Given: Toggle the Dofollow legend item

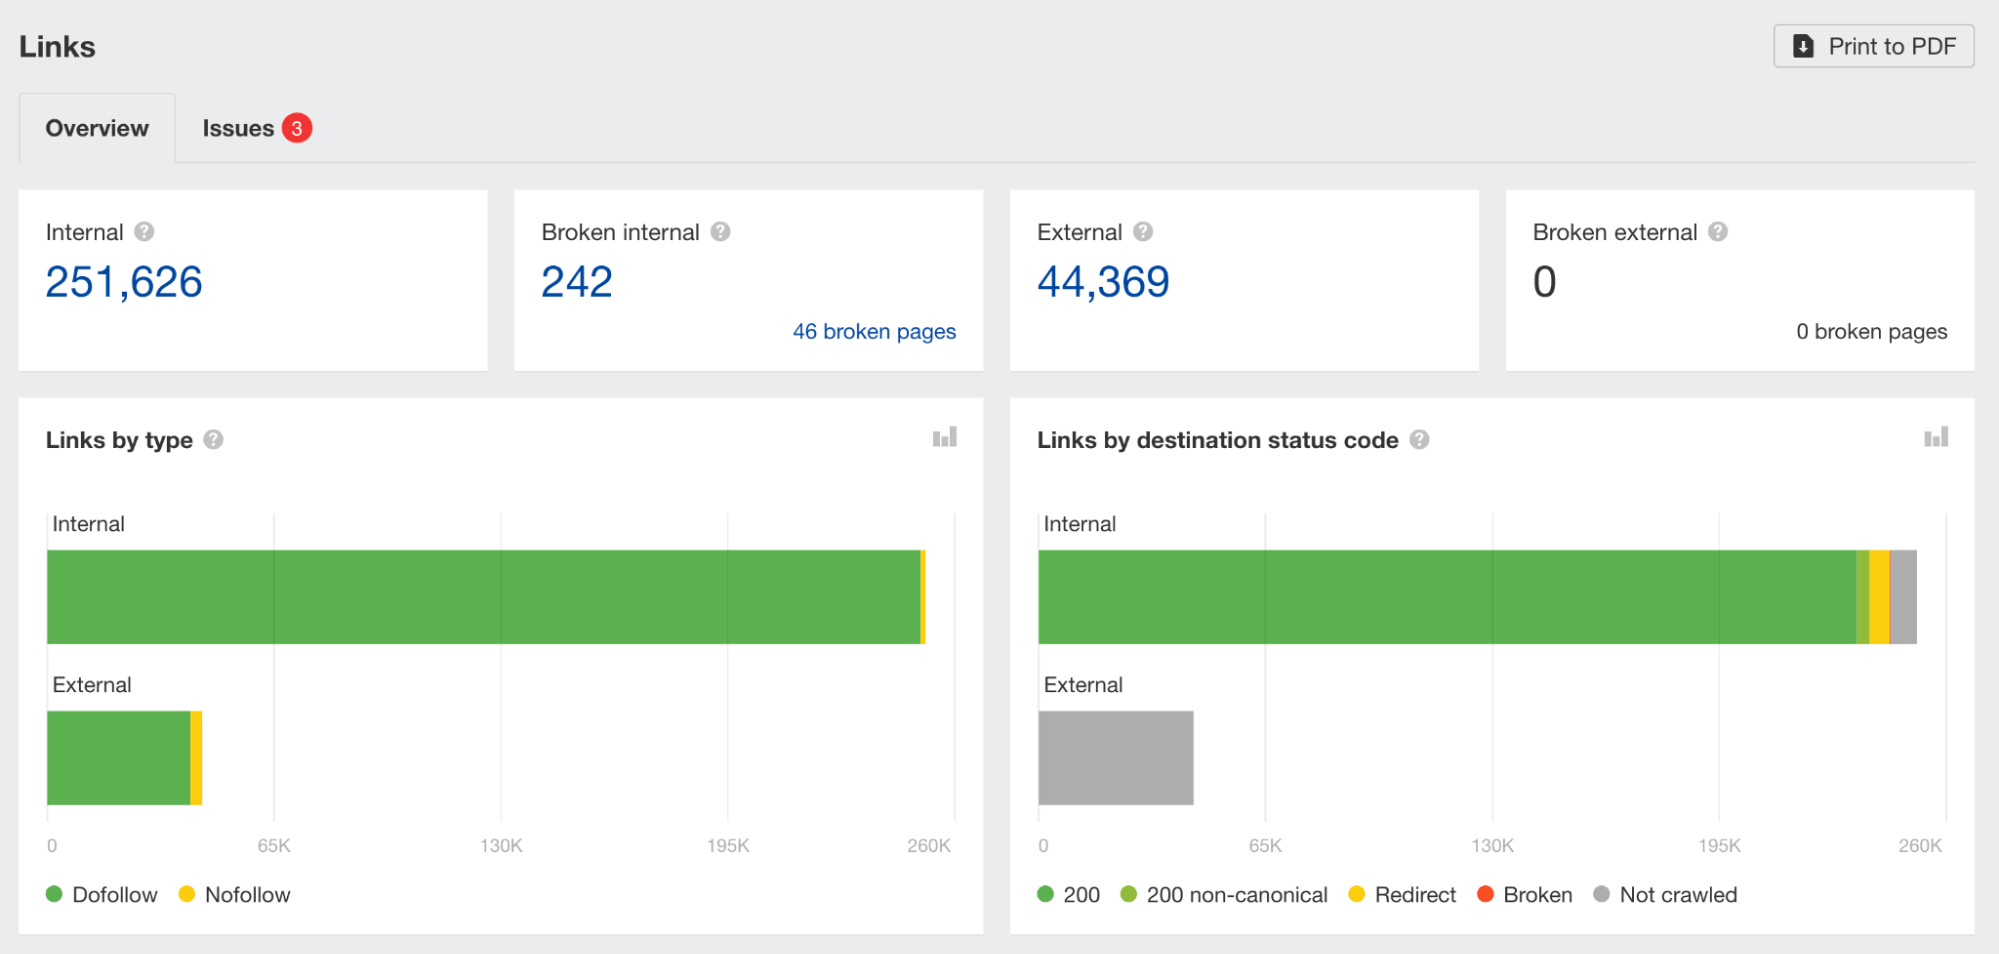Looking at the screenshot, I should click(102, 895).
